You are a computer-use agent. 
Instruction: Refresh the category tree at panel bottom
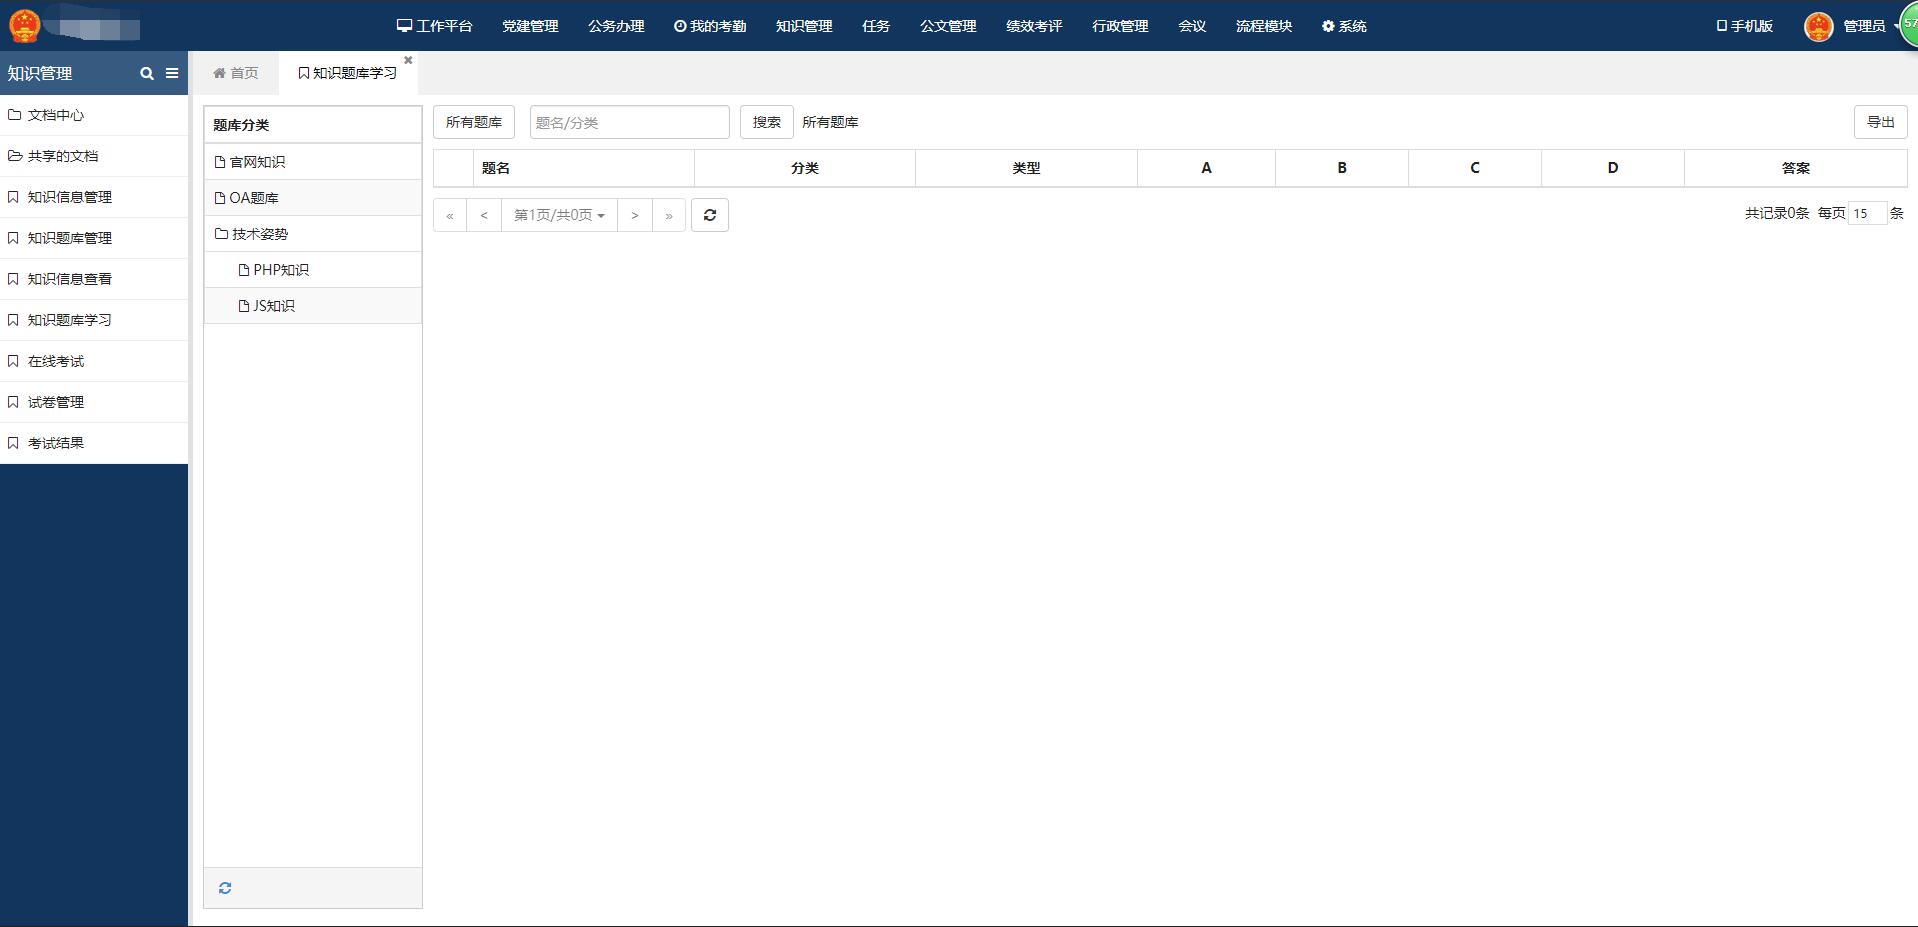pyautogui.click(x=225, y=888)
